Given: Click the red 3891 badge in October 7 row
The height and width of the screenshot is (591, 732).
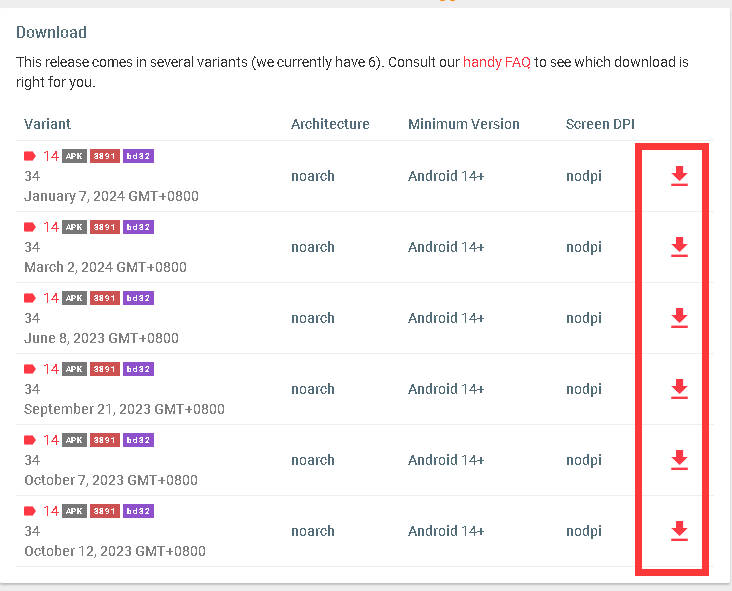Looking at the screenshot, I should click(x=105, y=440).
